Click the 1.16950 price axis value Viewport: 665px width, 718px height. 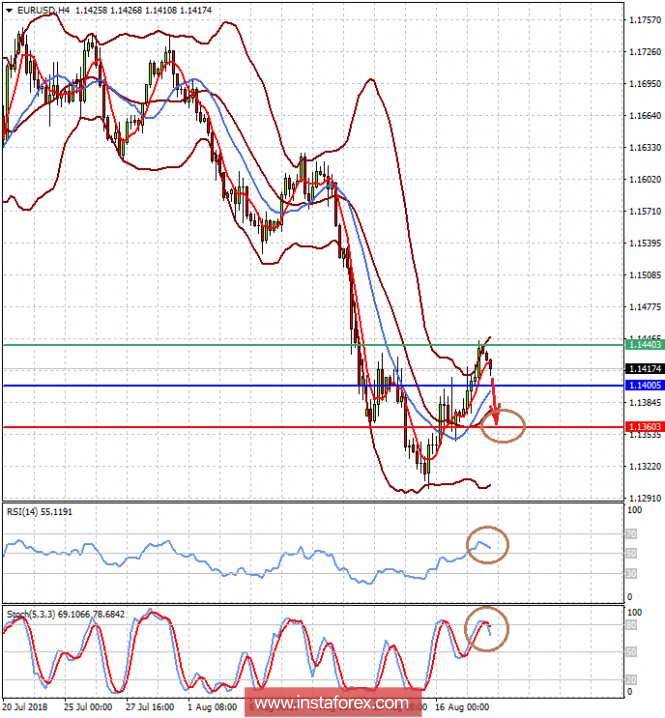tap(645, 84)
